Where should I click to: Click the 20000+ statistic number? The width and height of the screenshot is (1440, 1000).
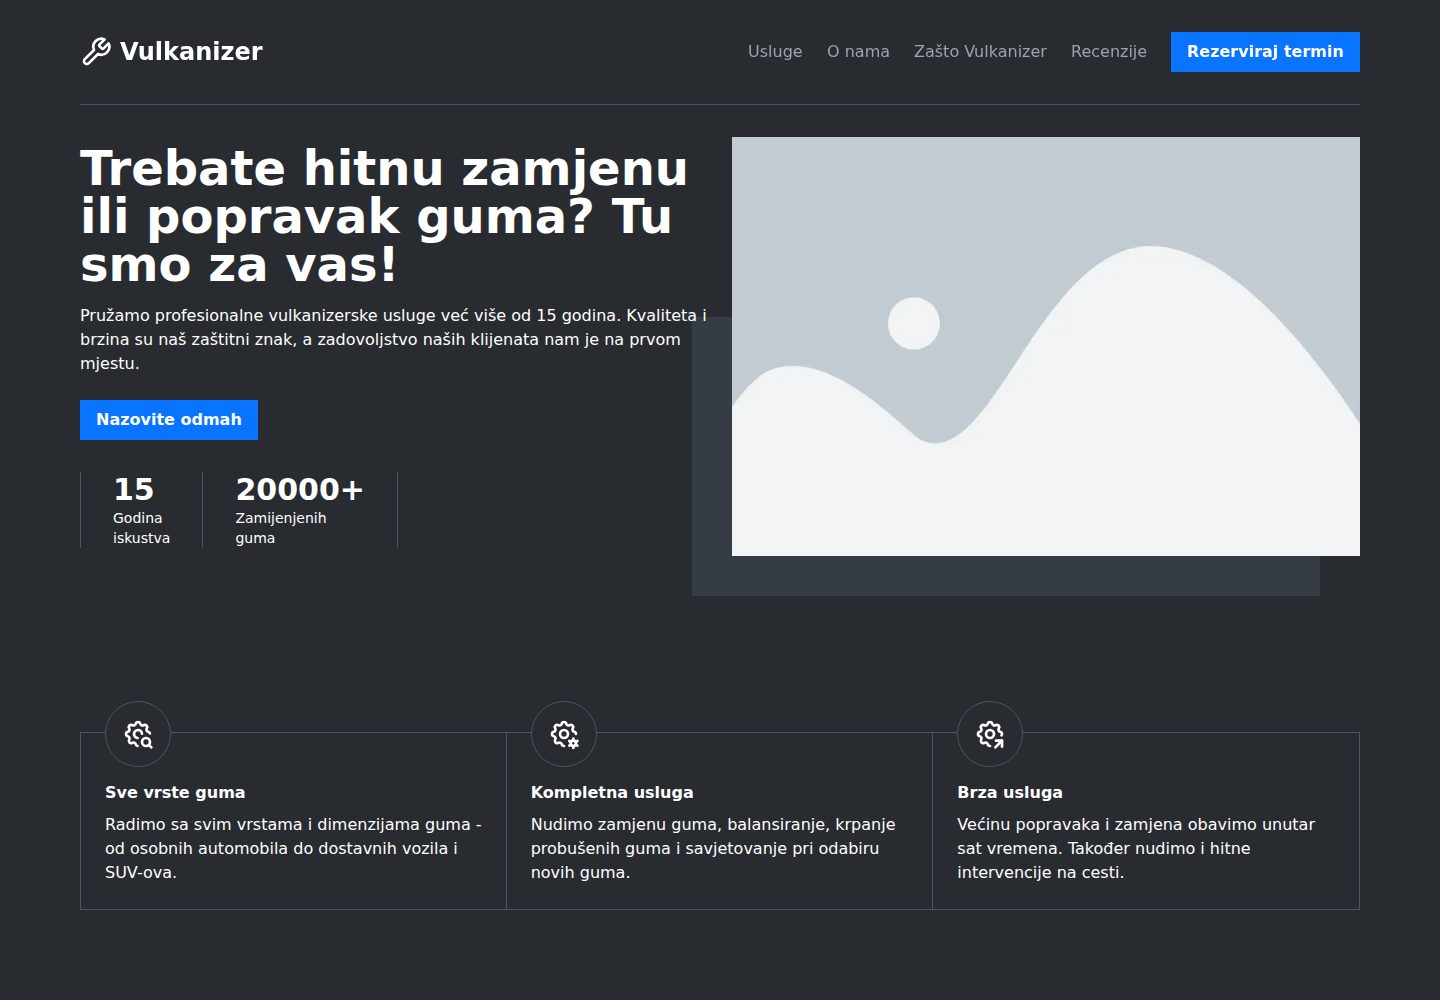(x=299, y=489)
